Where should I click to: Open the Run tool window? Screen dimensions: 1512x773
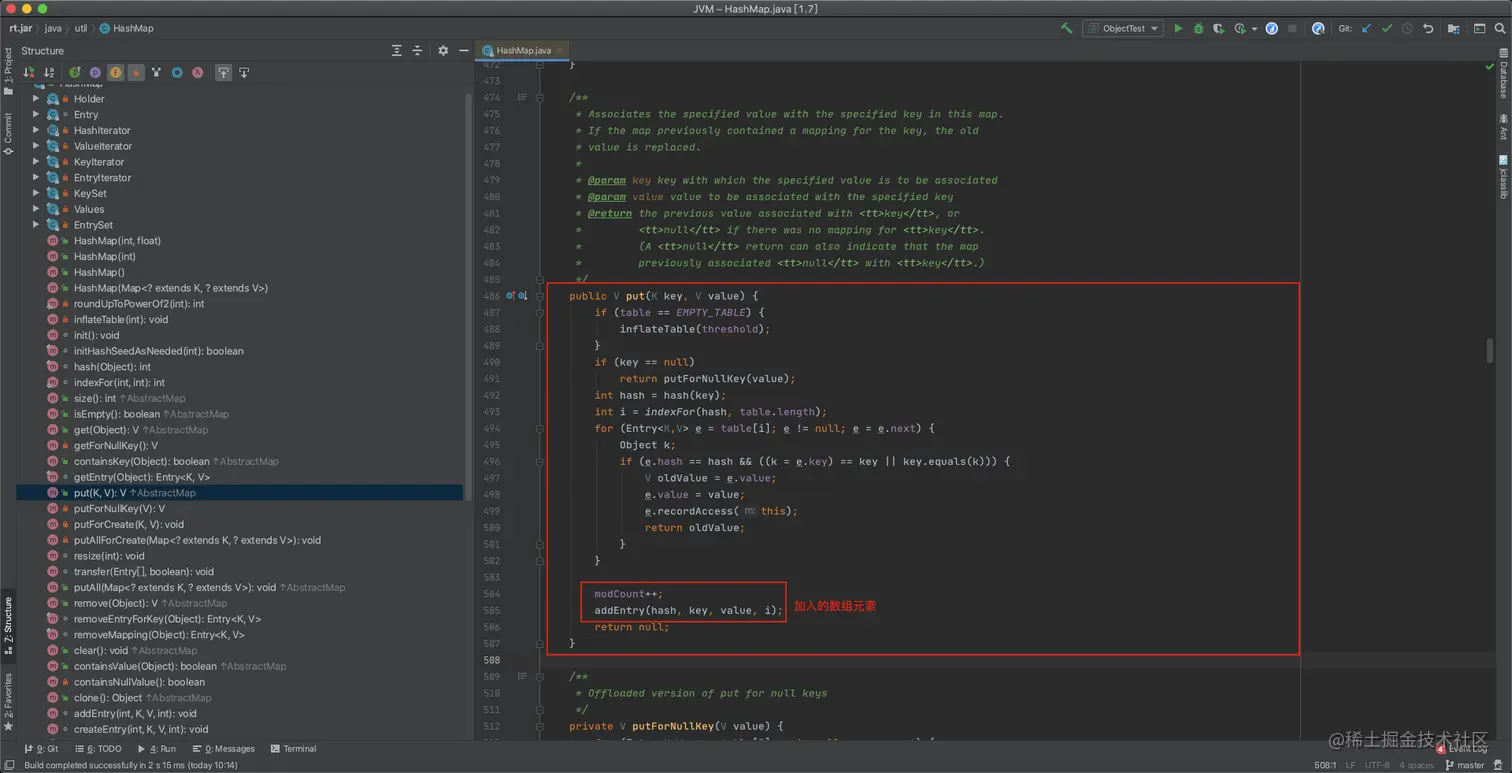pos(157,749)
